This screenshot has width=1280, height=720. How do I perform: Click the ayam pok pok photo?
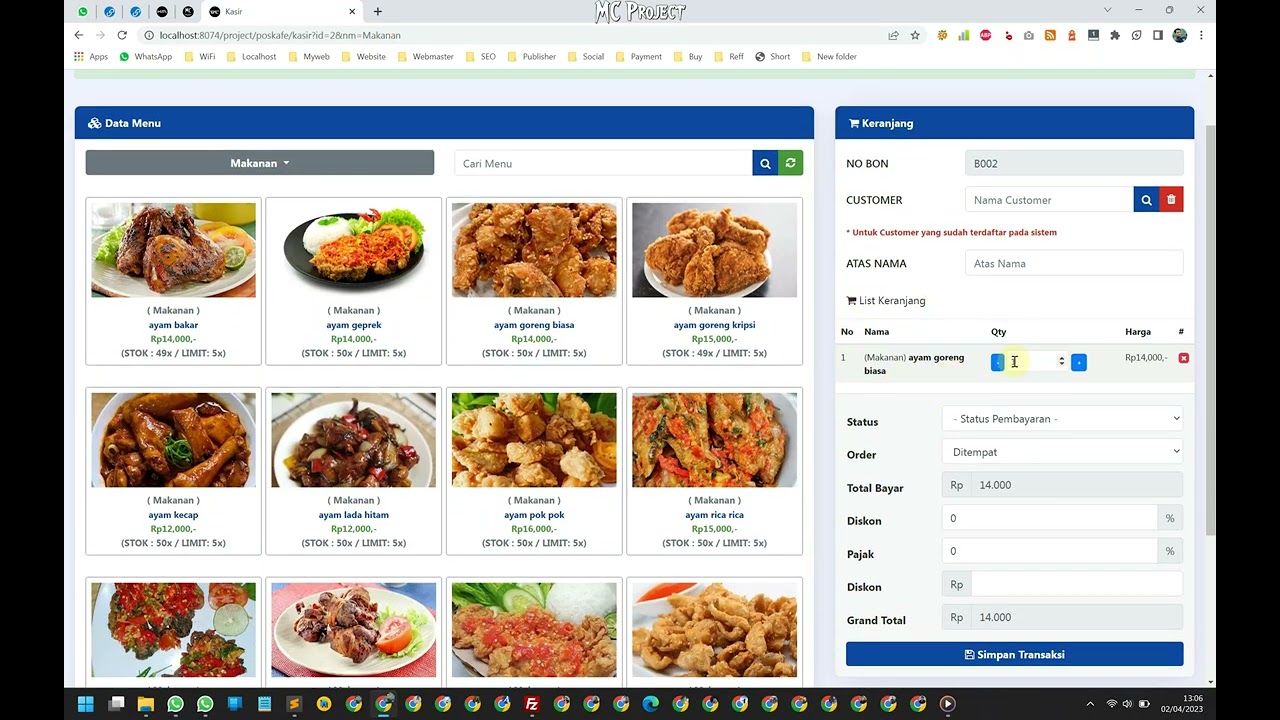point(534,440)
